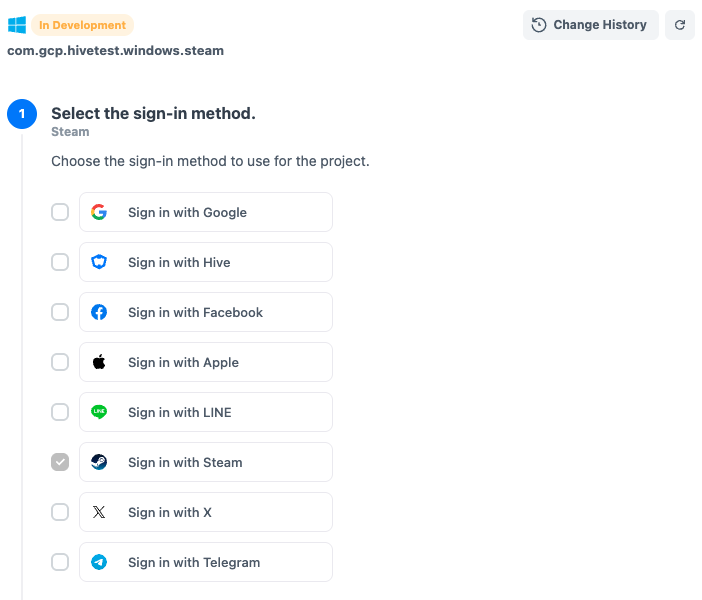Screen dimensions: 702x600
Task: Click the step 1 number marker
Action: 22,115
